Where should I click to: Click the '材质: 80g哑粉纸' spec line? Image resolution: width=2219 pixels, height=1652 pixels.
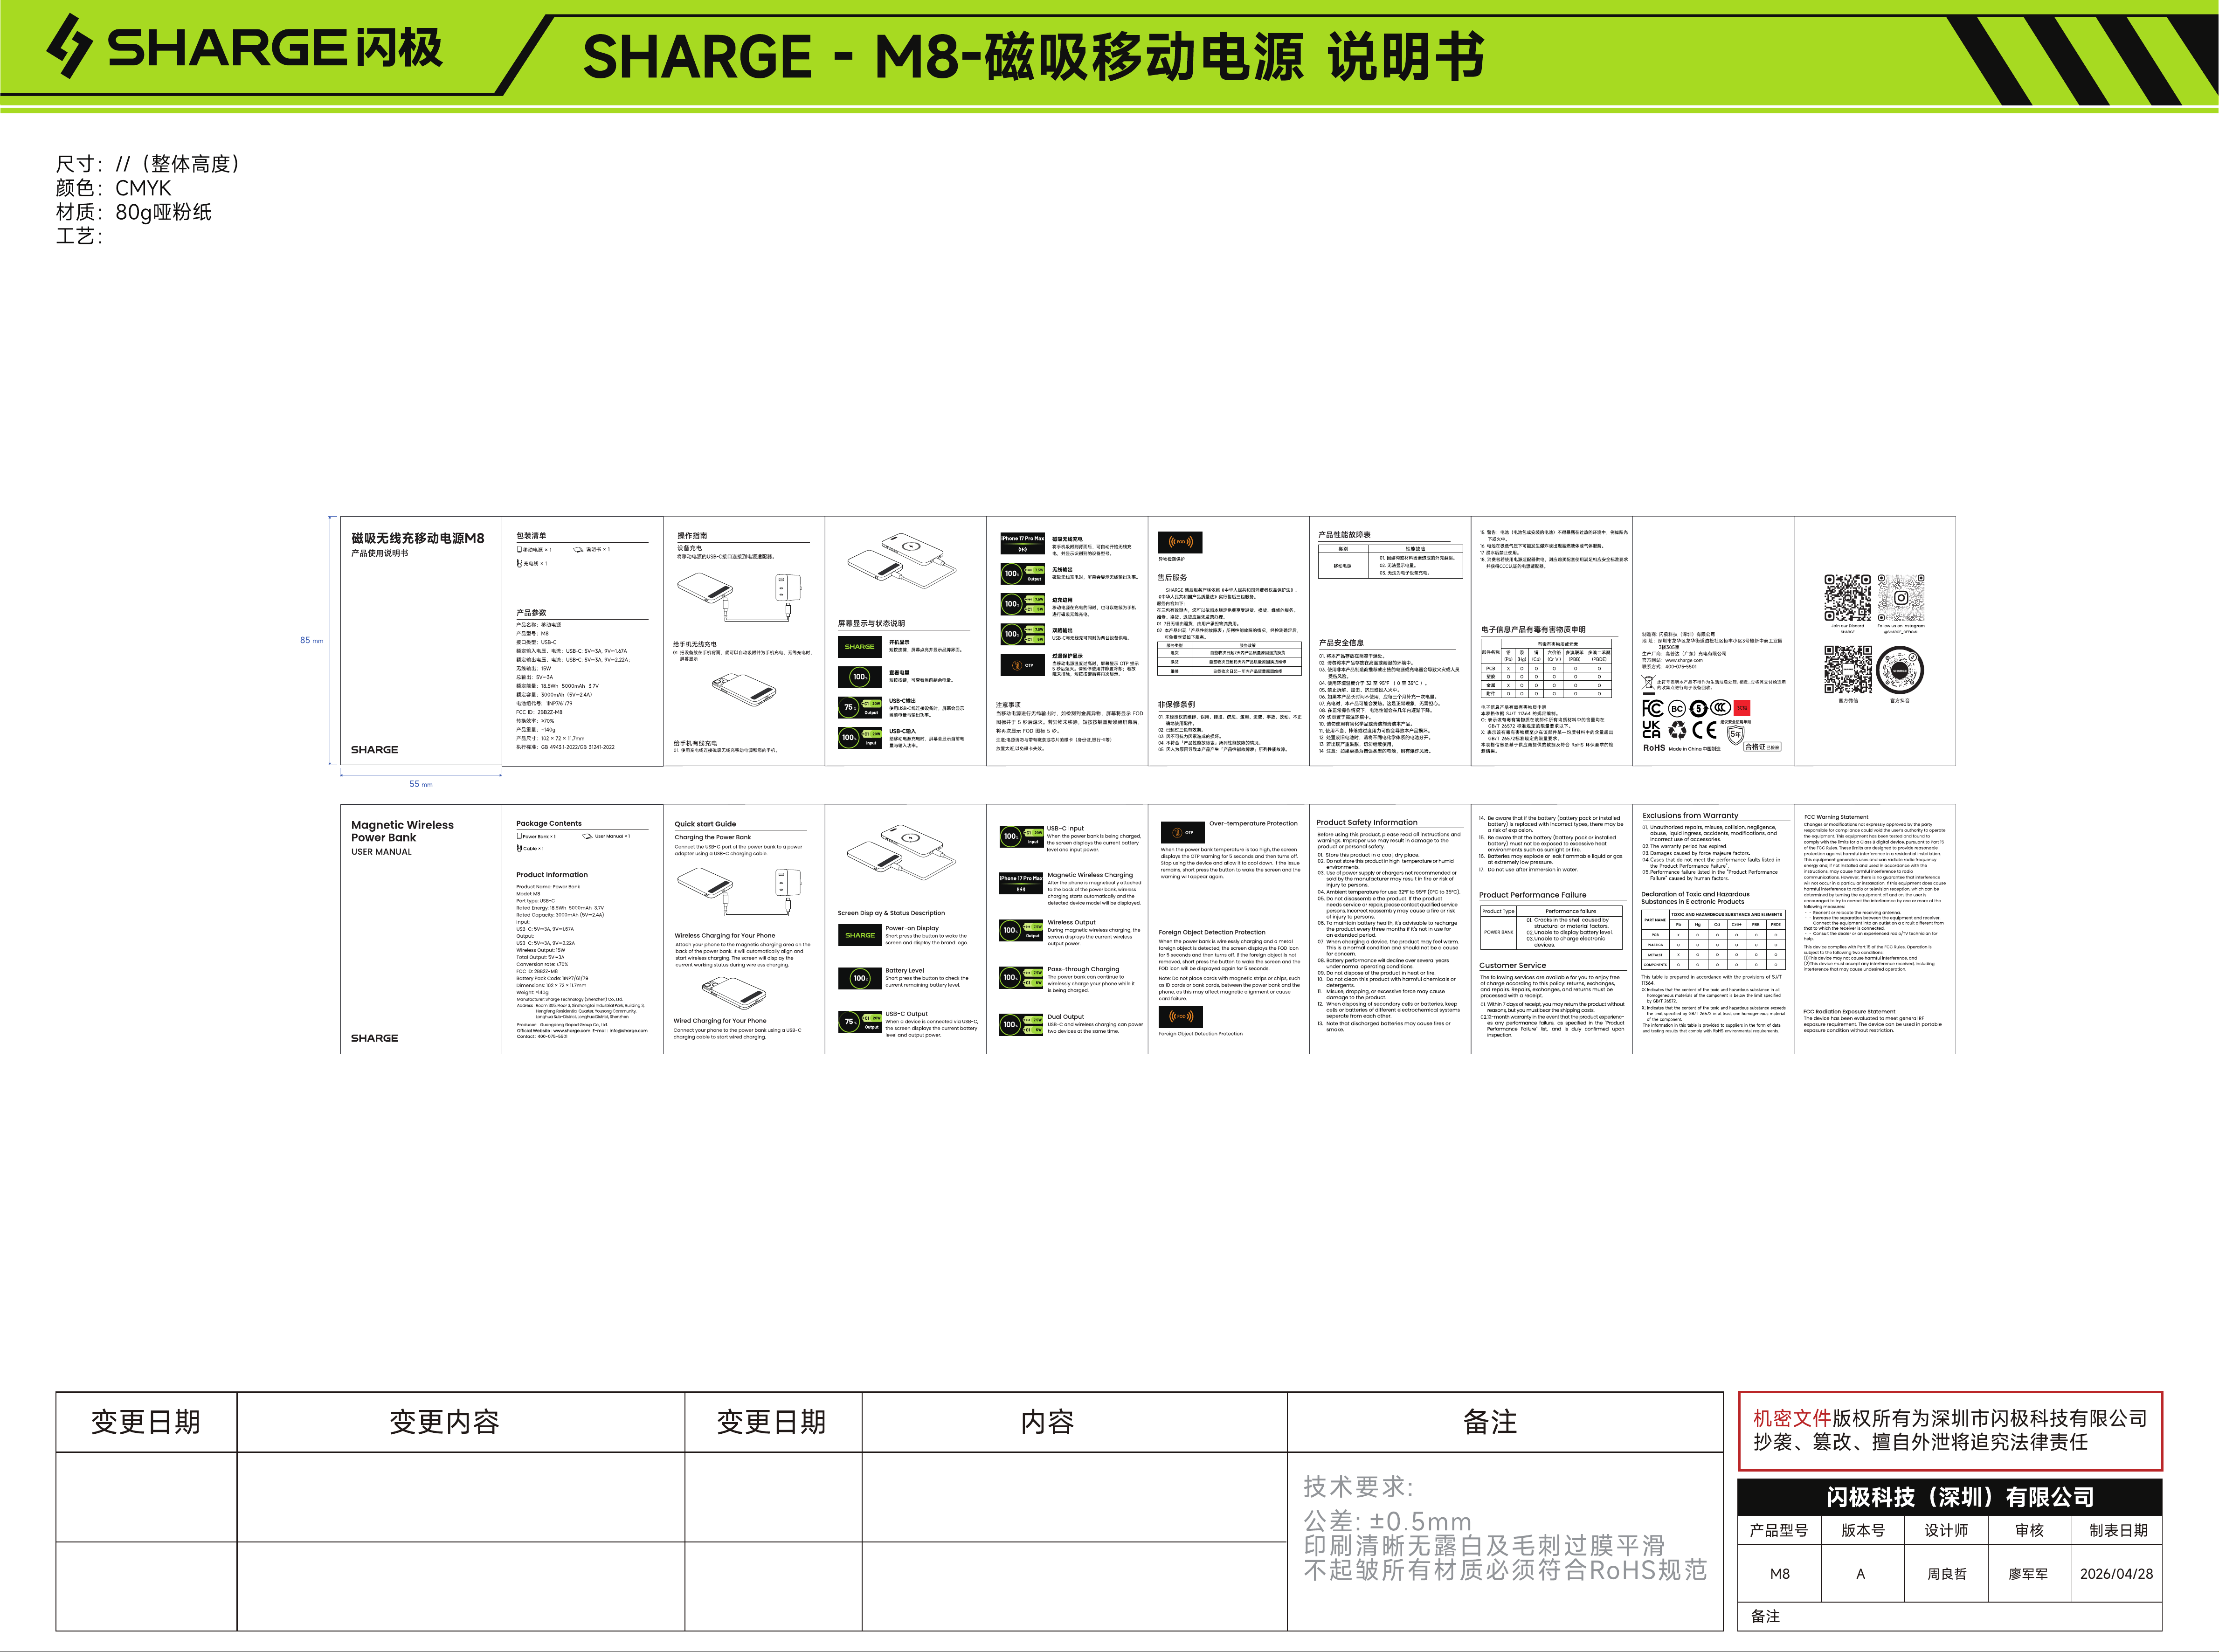click(x=134, y=212)
